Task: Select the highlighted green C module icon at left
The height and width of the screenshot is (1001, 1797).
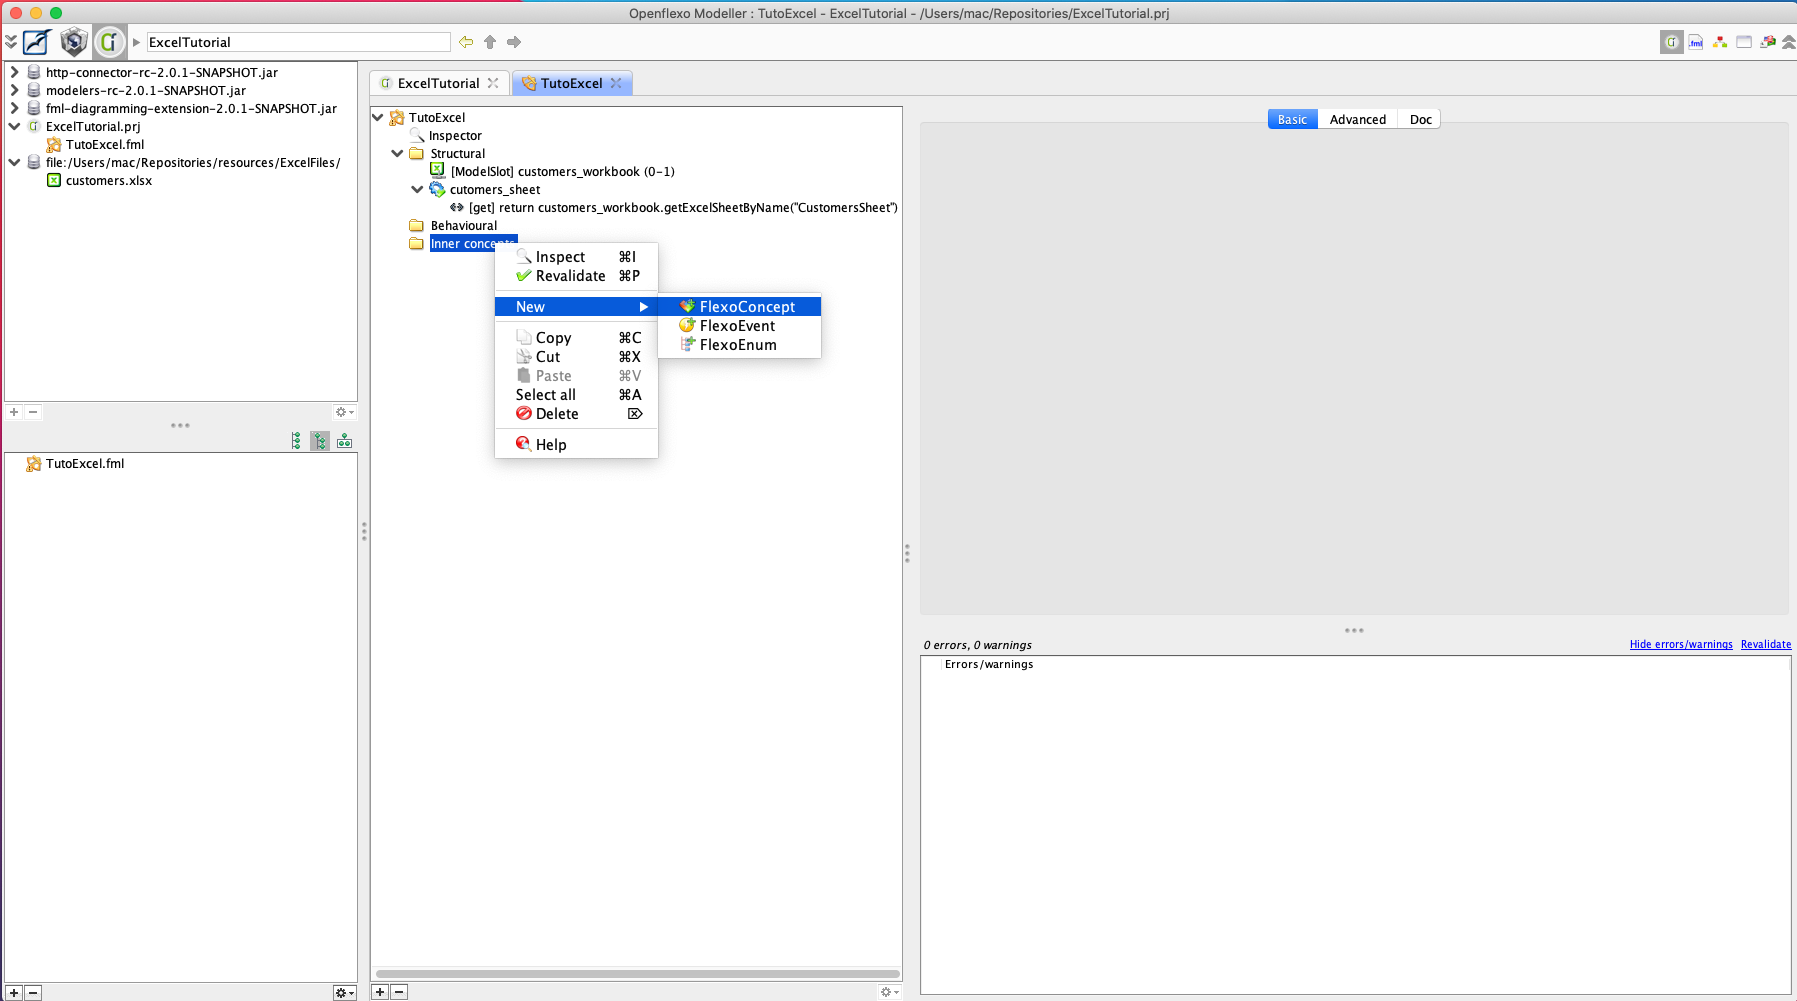Action: 109,42
